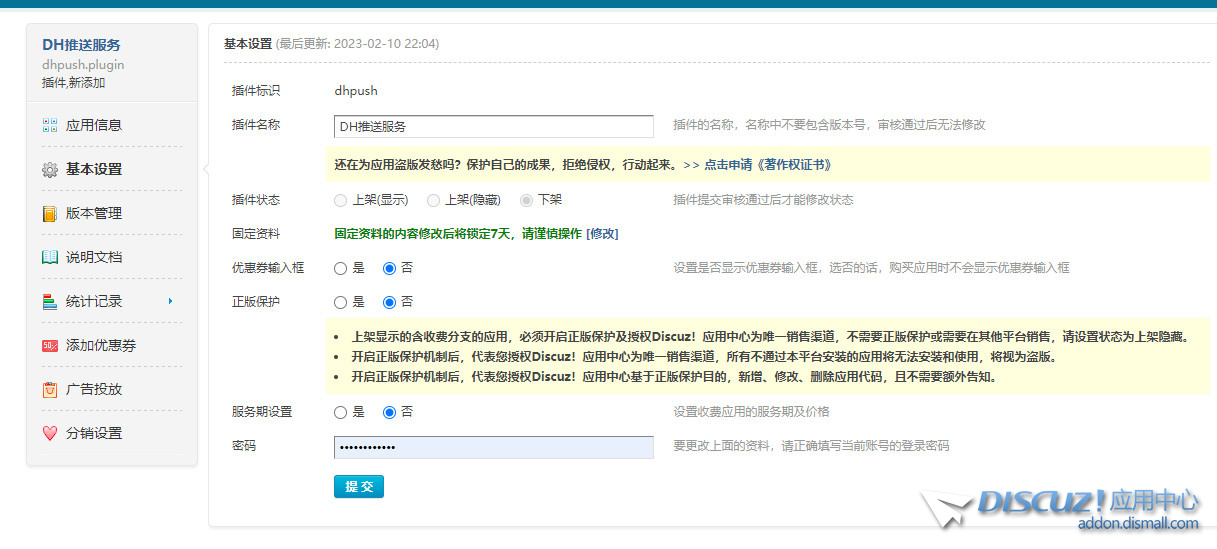Click the DH推送服务 plugin title
1217x549 pixels.
81,45
